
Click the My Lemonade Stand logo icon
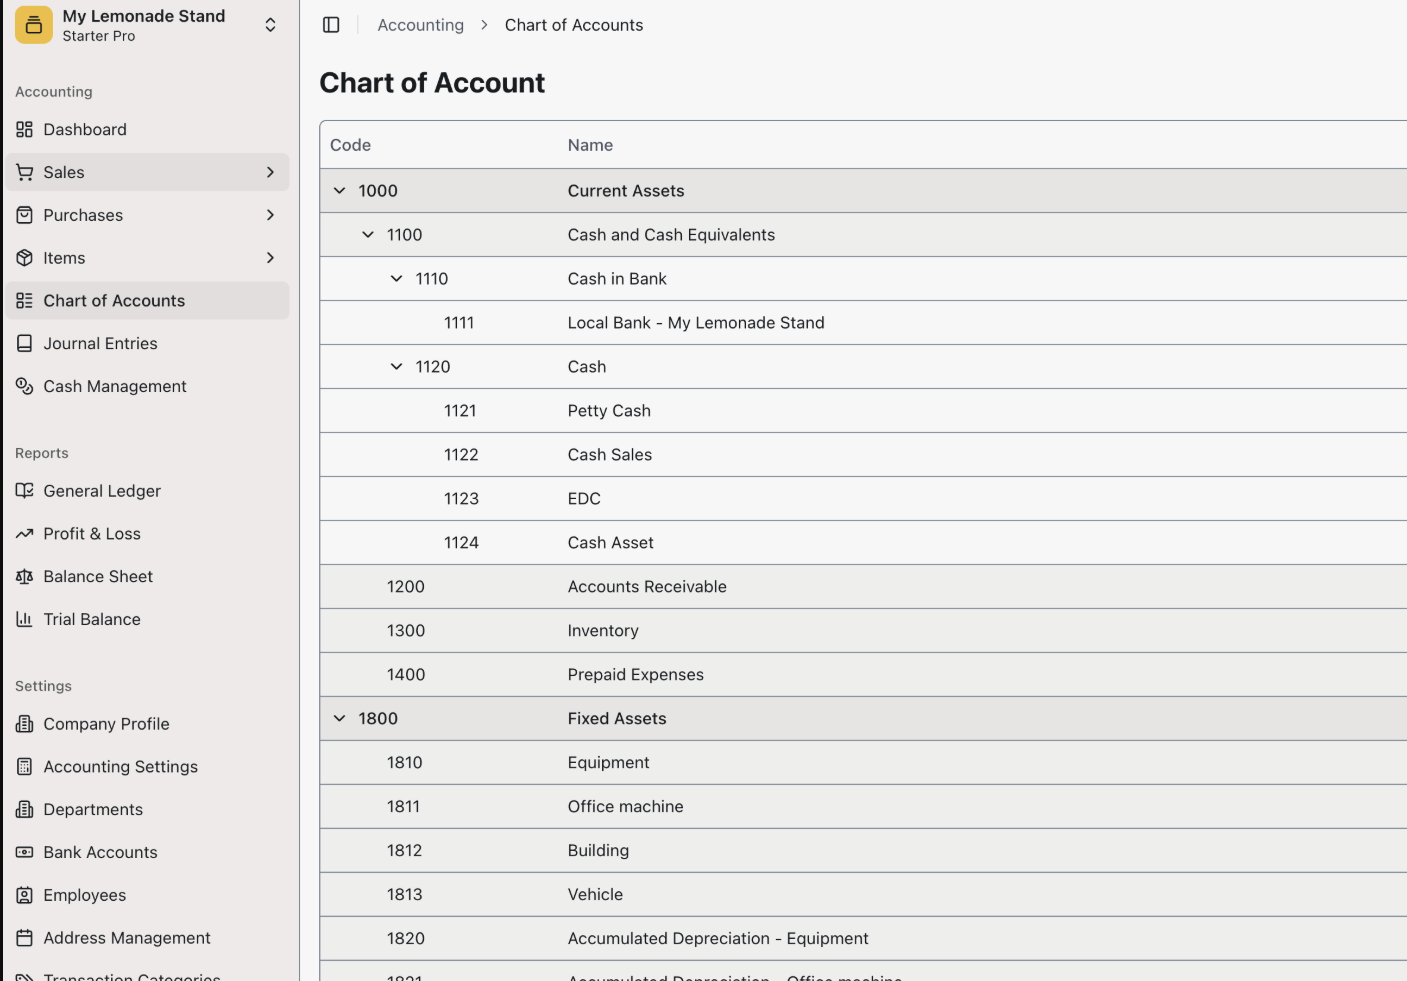[x=33, y=22]
